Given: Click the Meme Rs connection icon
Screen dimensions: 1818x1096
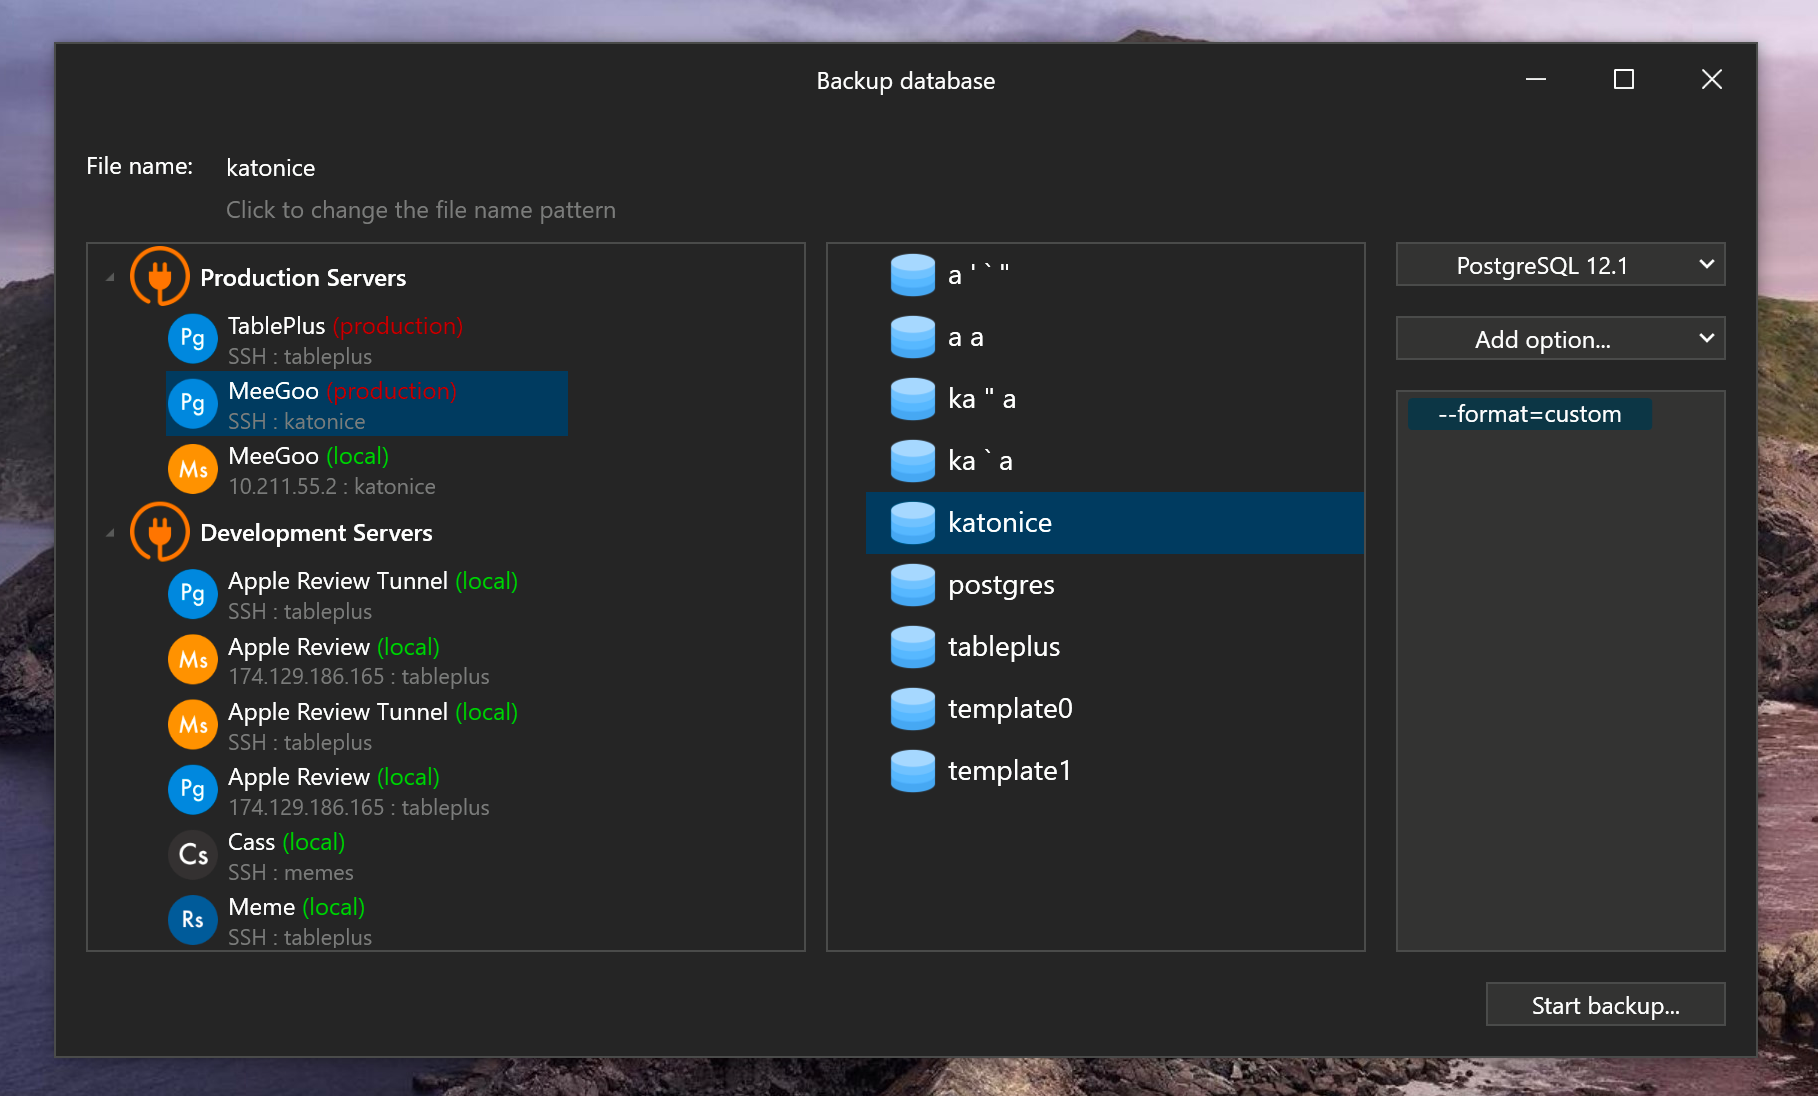Looking at the screenshot, I should click(x=193, y=920).
